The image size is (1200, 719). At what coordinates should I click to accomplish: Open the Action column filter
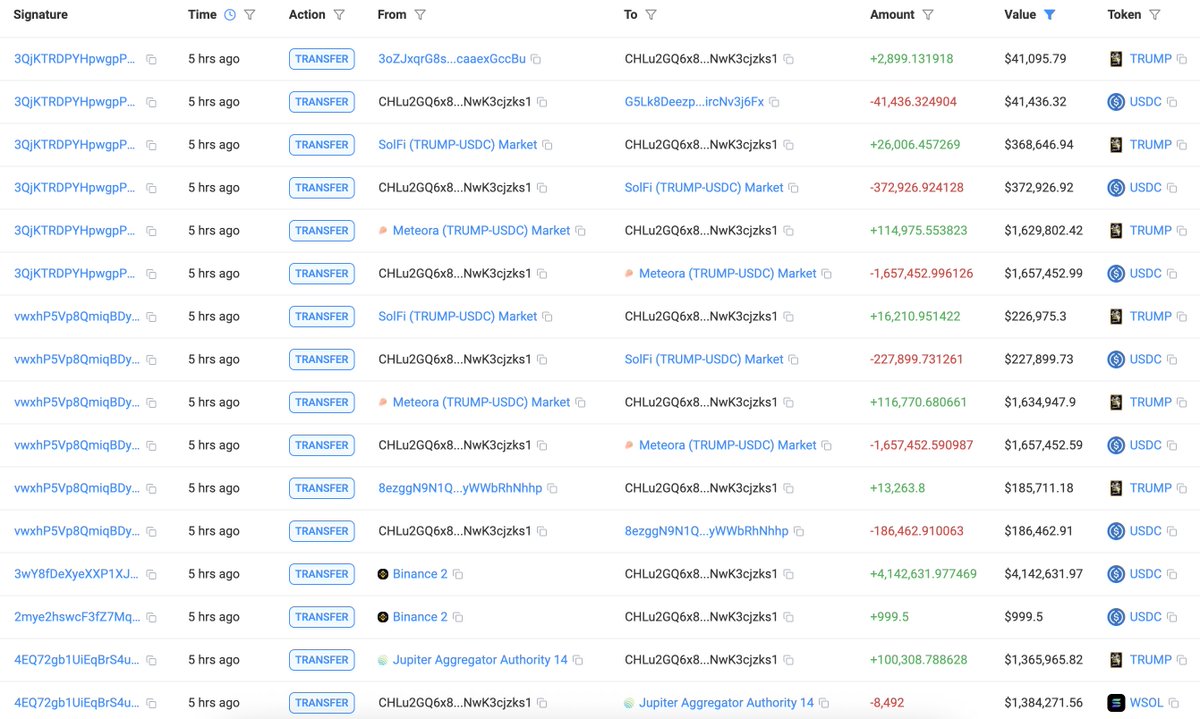click(x=339, y=15)
